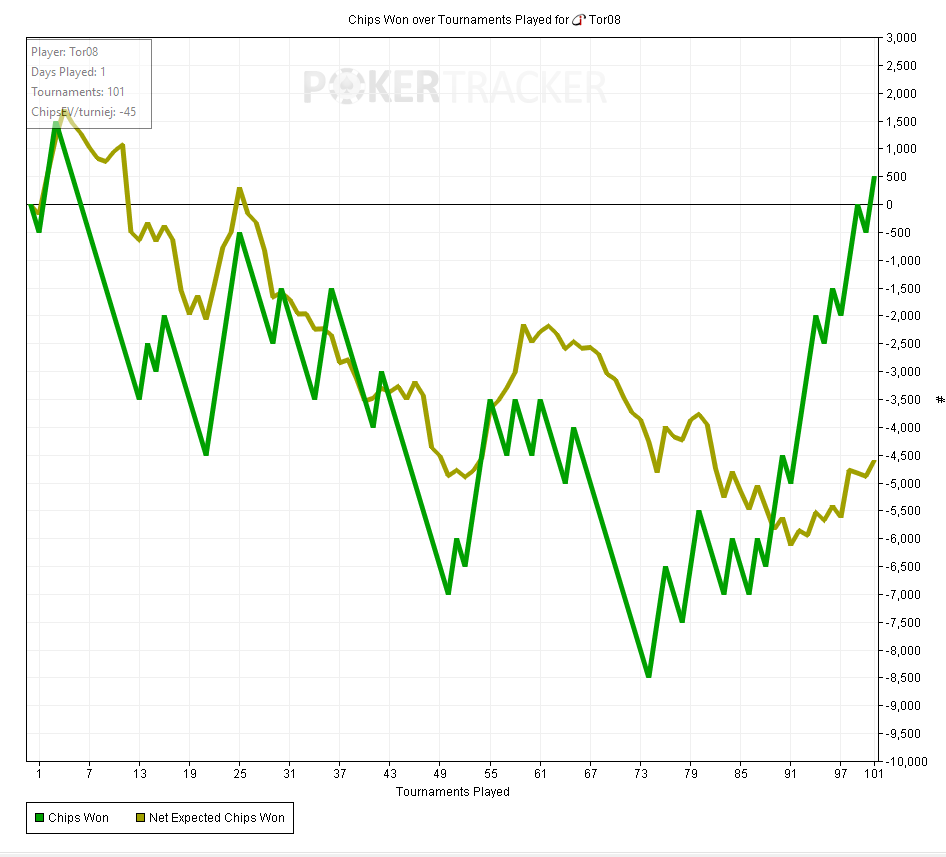Screen dimensions: 946x857
Task: Click the hash symbol beside the y-axis
Action: [940, 400]
